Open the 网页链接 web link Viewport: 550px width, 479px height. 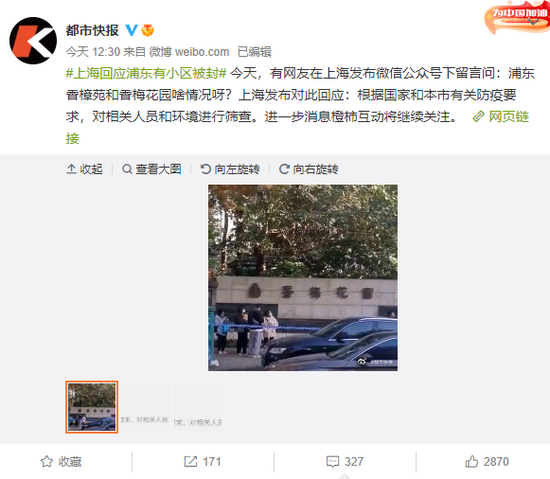[x=500, y=117]
